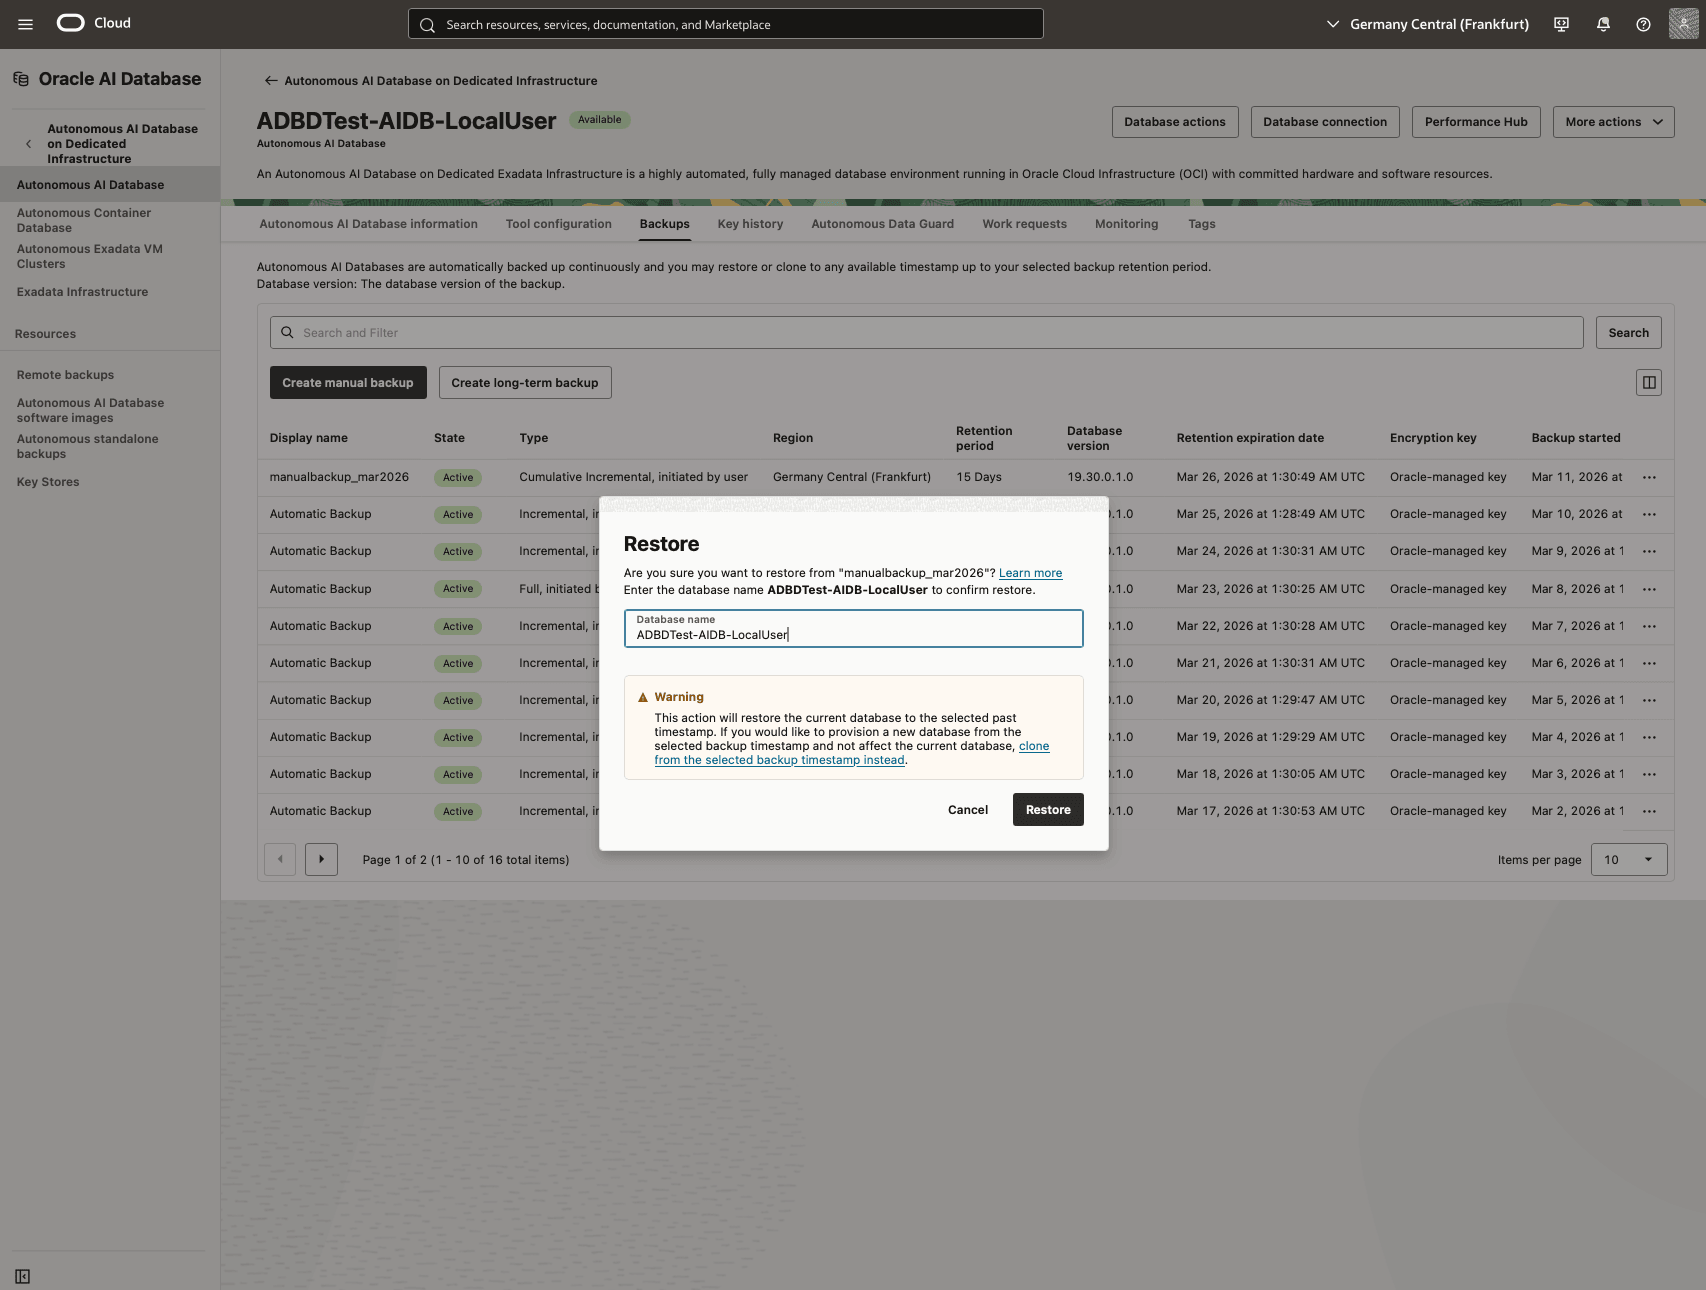Open the hamburger navigation menu

26,24
